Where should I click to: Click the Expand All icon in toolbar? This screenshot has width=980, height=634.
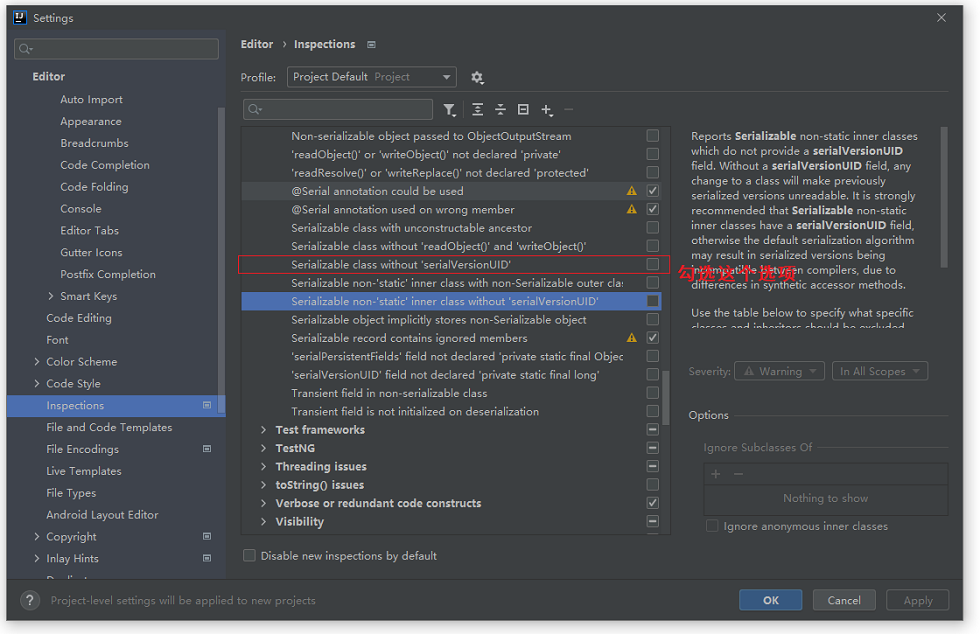pyautogui.click(x=478, y=110)
